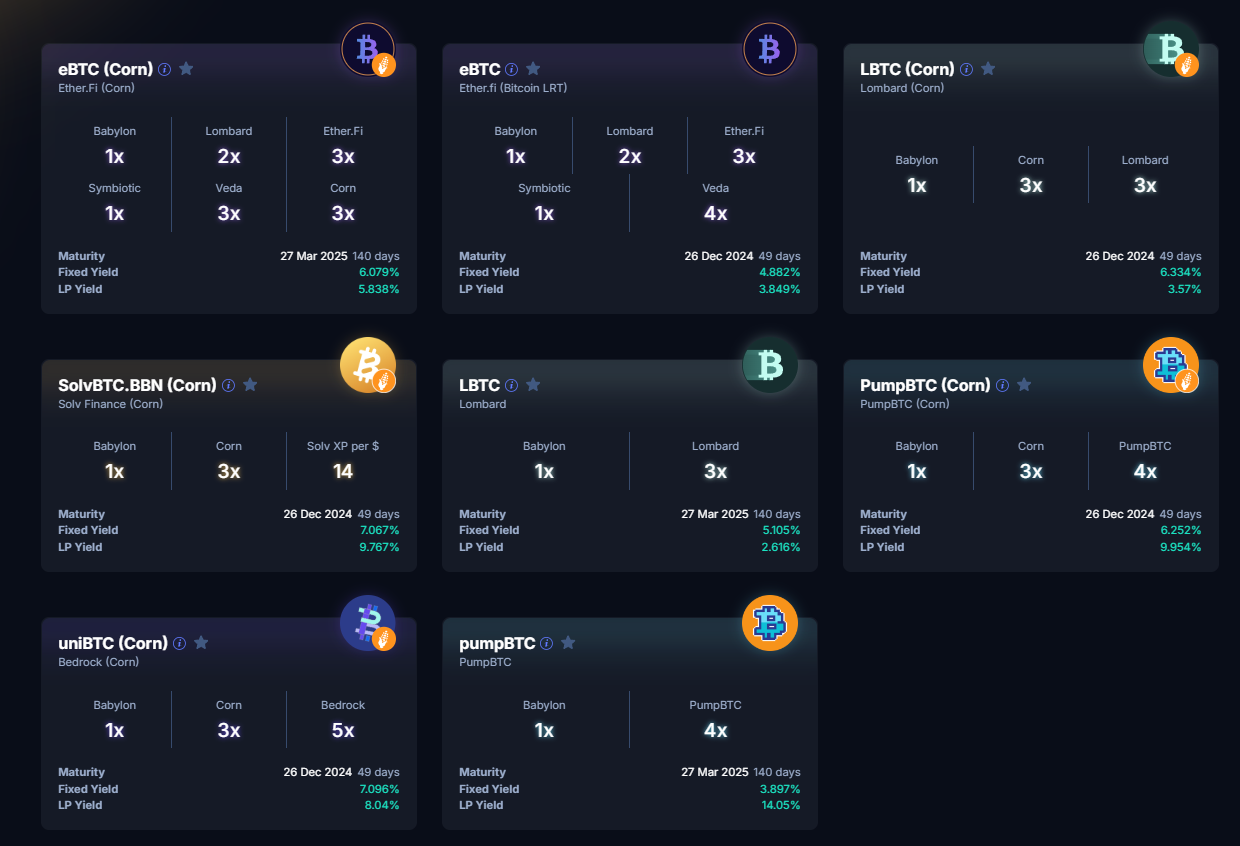Viewport: 1240px width, 846px height.
Task: Click the info icon beside pumpBTC title
Action: (x=546, y=643)
